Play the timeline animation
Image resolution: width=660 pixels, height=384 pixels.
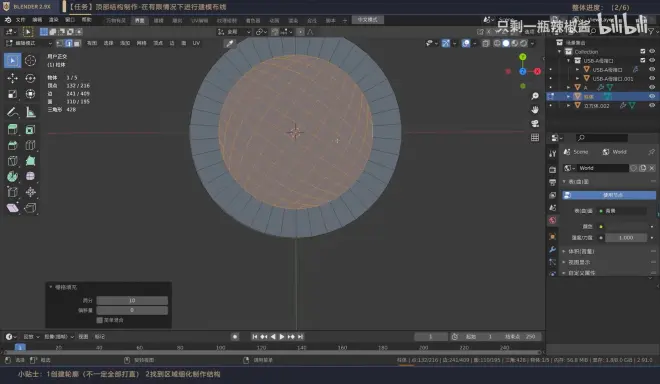coord(282,336)
